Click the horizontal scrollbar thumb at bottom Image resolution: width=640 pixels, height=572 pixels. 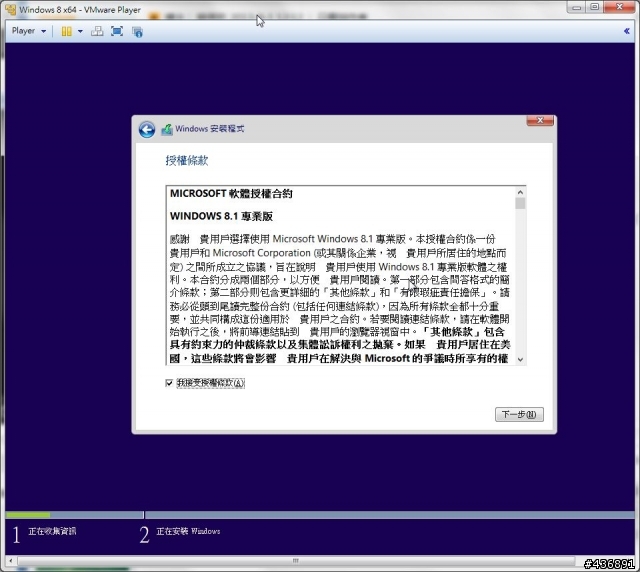click(296, 561)
